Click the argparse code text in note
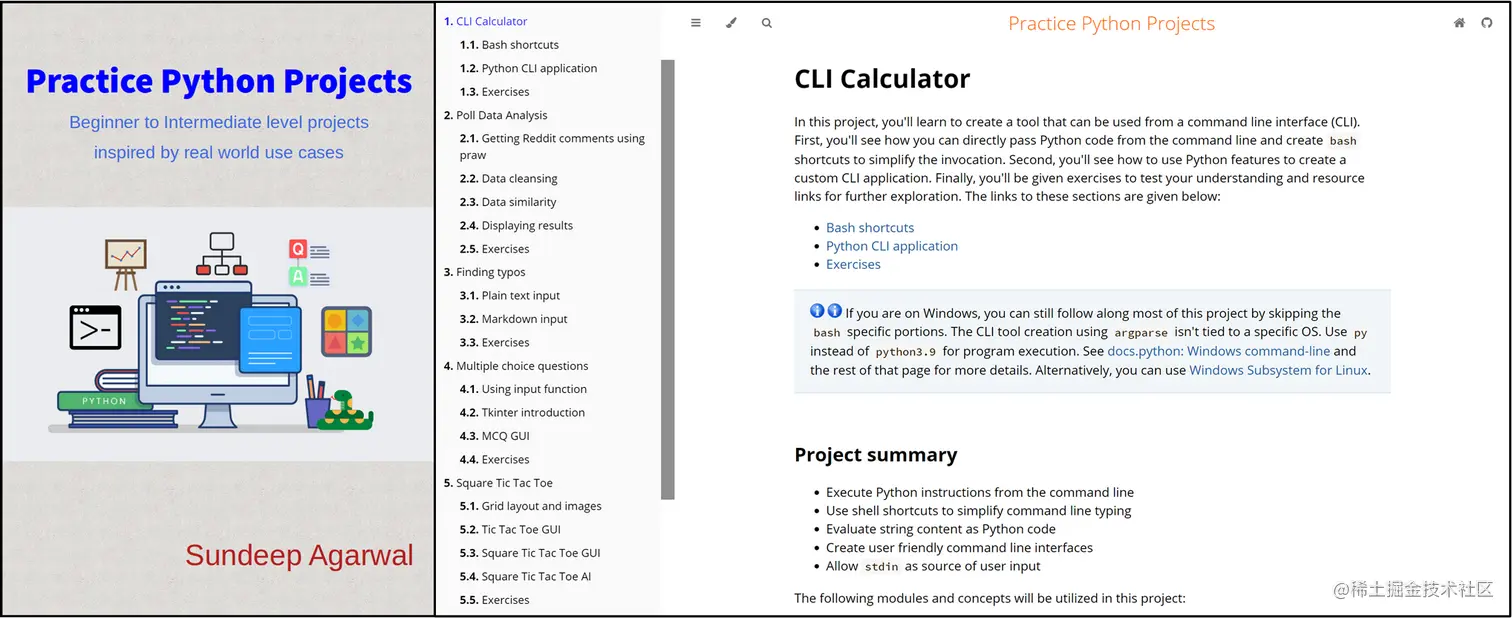This screenshot has height=618, width=1512. (1141, 332)
